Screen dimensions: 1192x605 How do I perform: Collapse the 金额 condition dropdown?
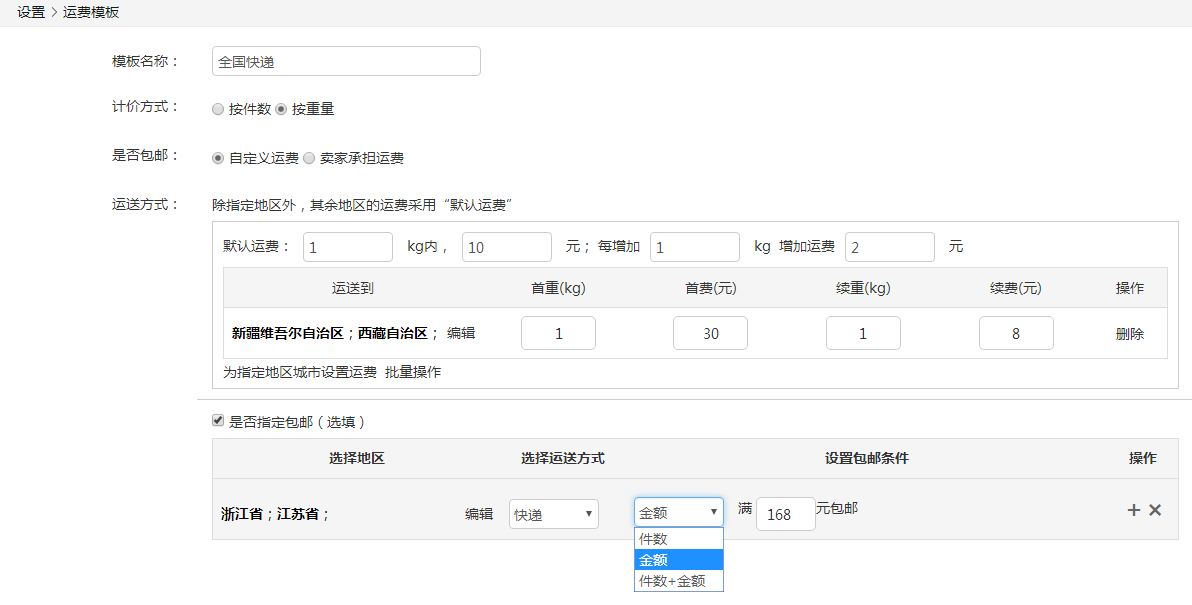[678, 513]
